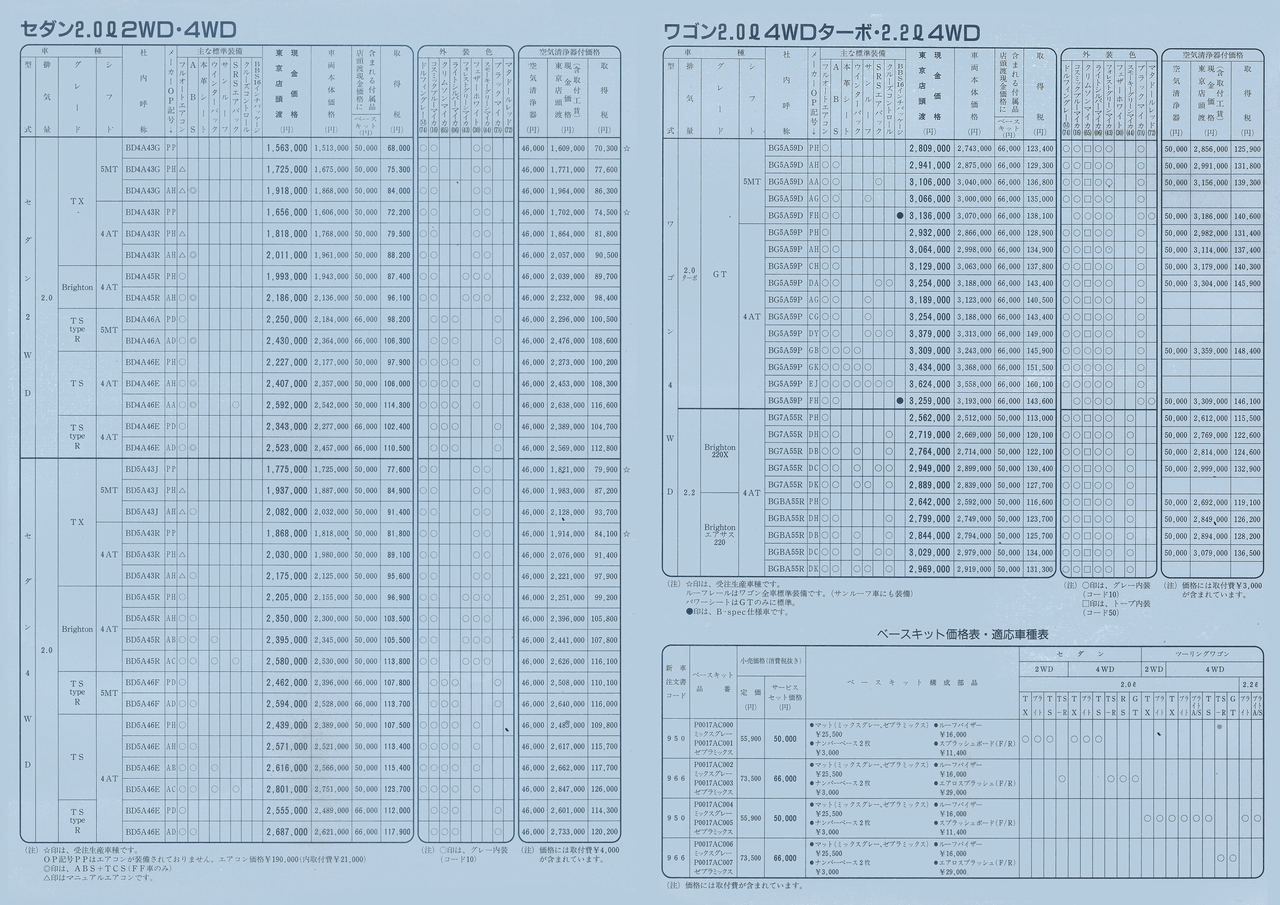1280x905 pixels.
Task: Click part number P0017AC004
Action: (x=713, y=804)
